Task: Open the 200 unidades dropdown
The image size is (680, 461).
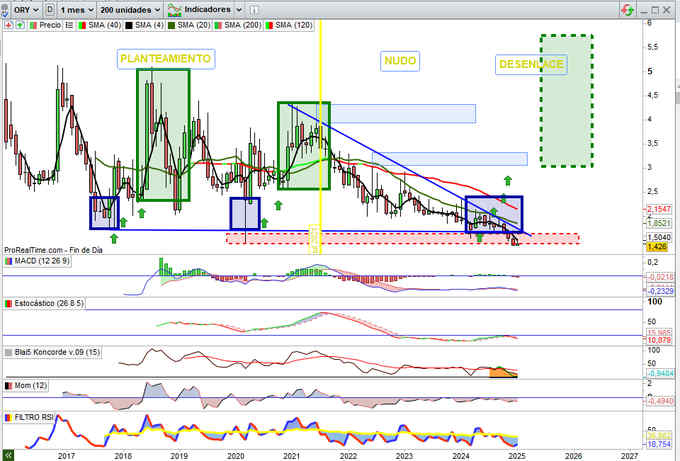Action: [x=131, y=8]
